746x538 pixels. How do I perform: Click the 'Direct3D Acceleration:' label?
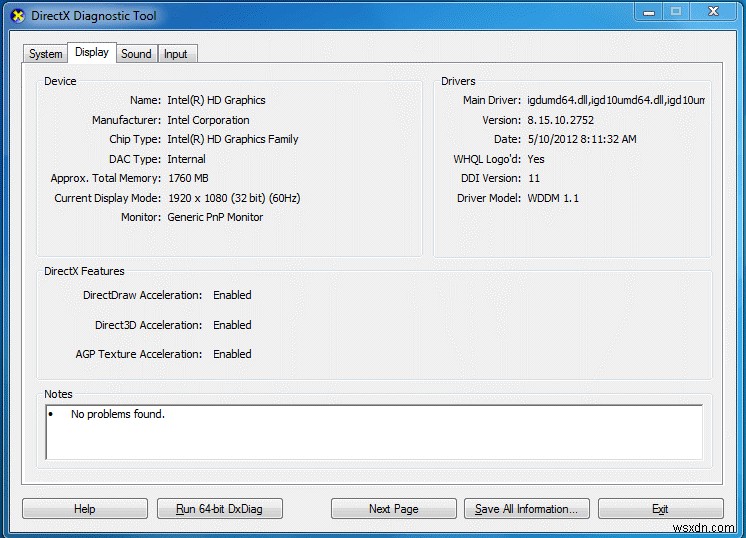(x=148, y=325)
